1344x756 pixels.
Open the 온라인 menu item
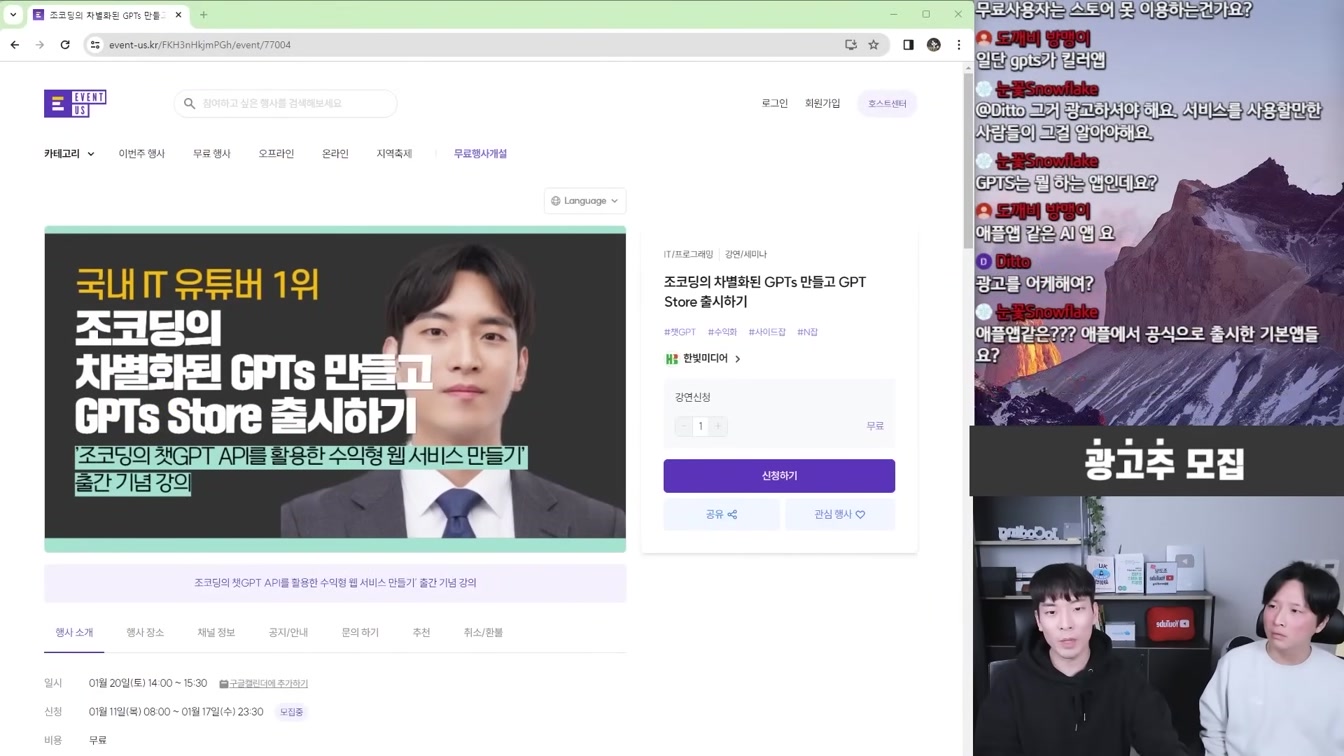pos(335,154)
